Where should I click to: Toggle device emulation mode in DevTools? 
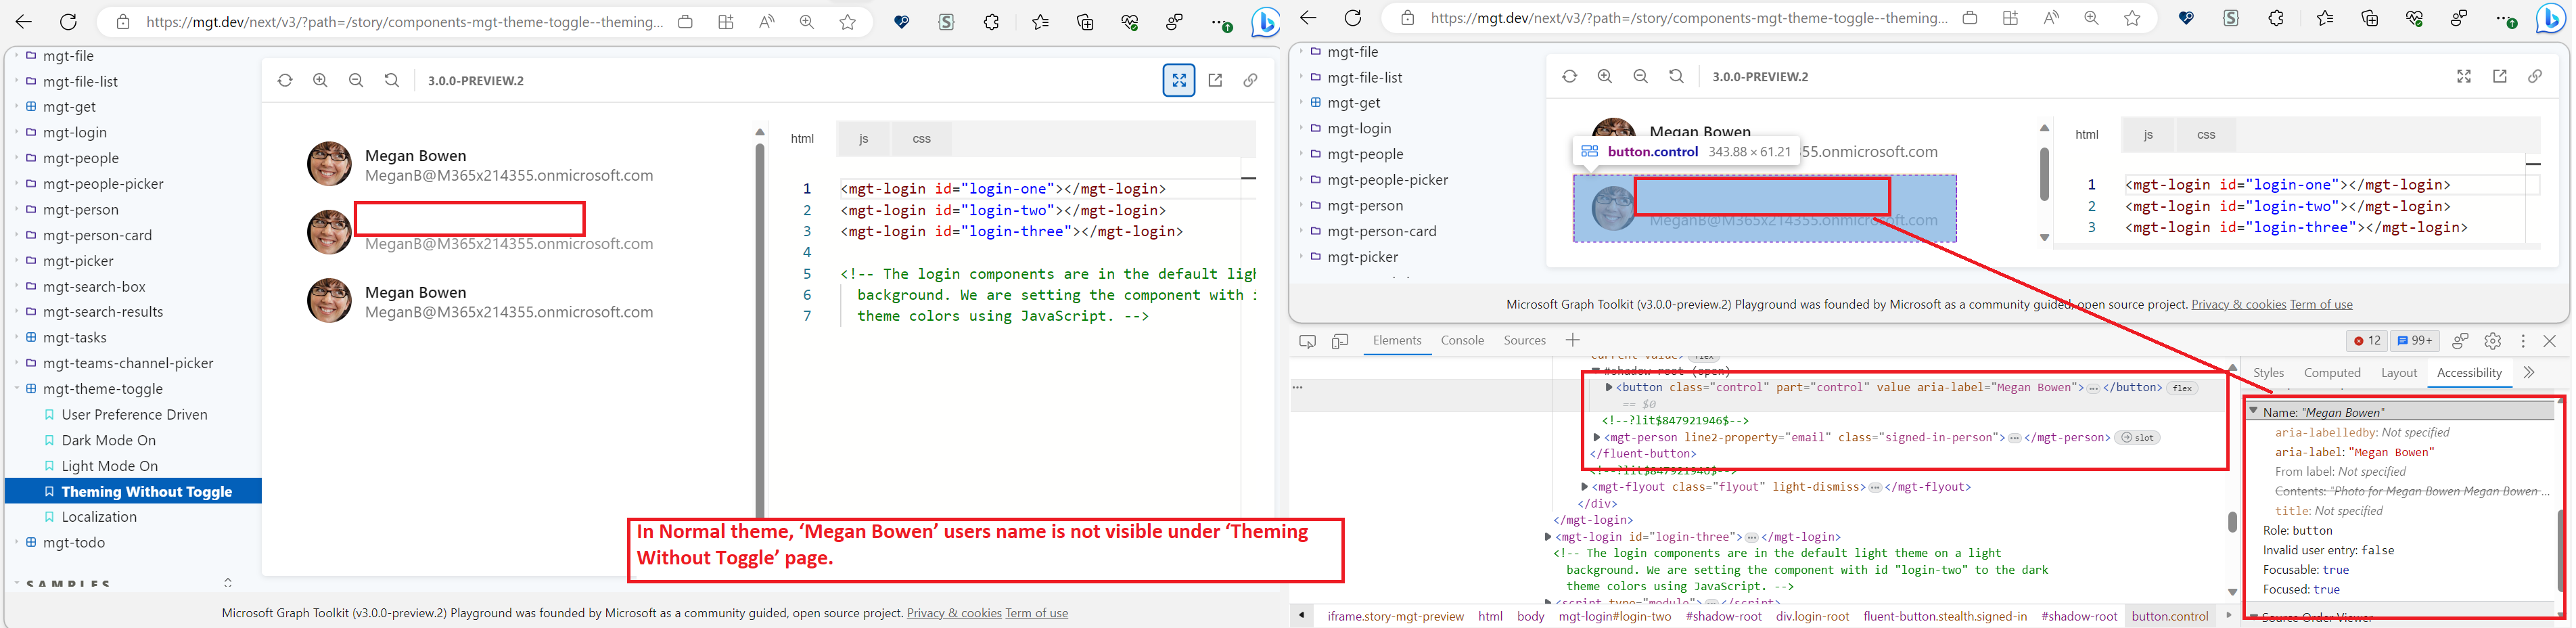coord(1340,340)
